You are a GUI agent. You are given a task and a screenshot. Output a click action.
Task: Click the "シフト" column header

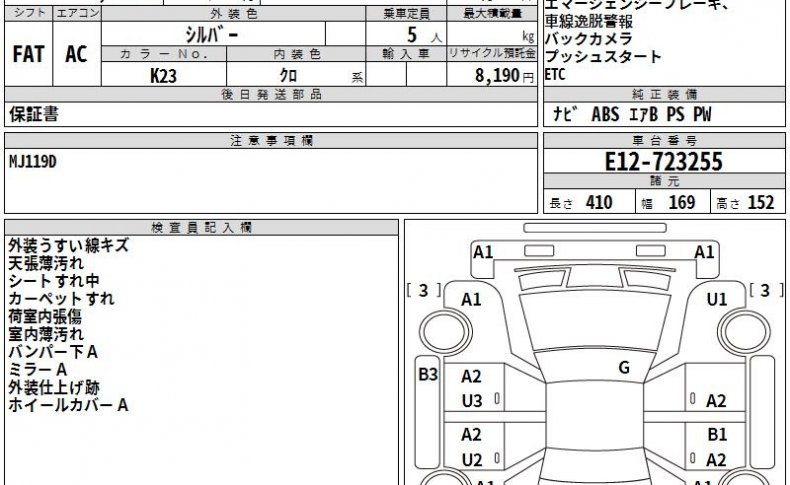(29, 14)
